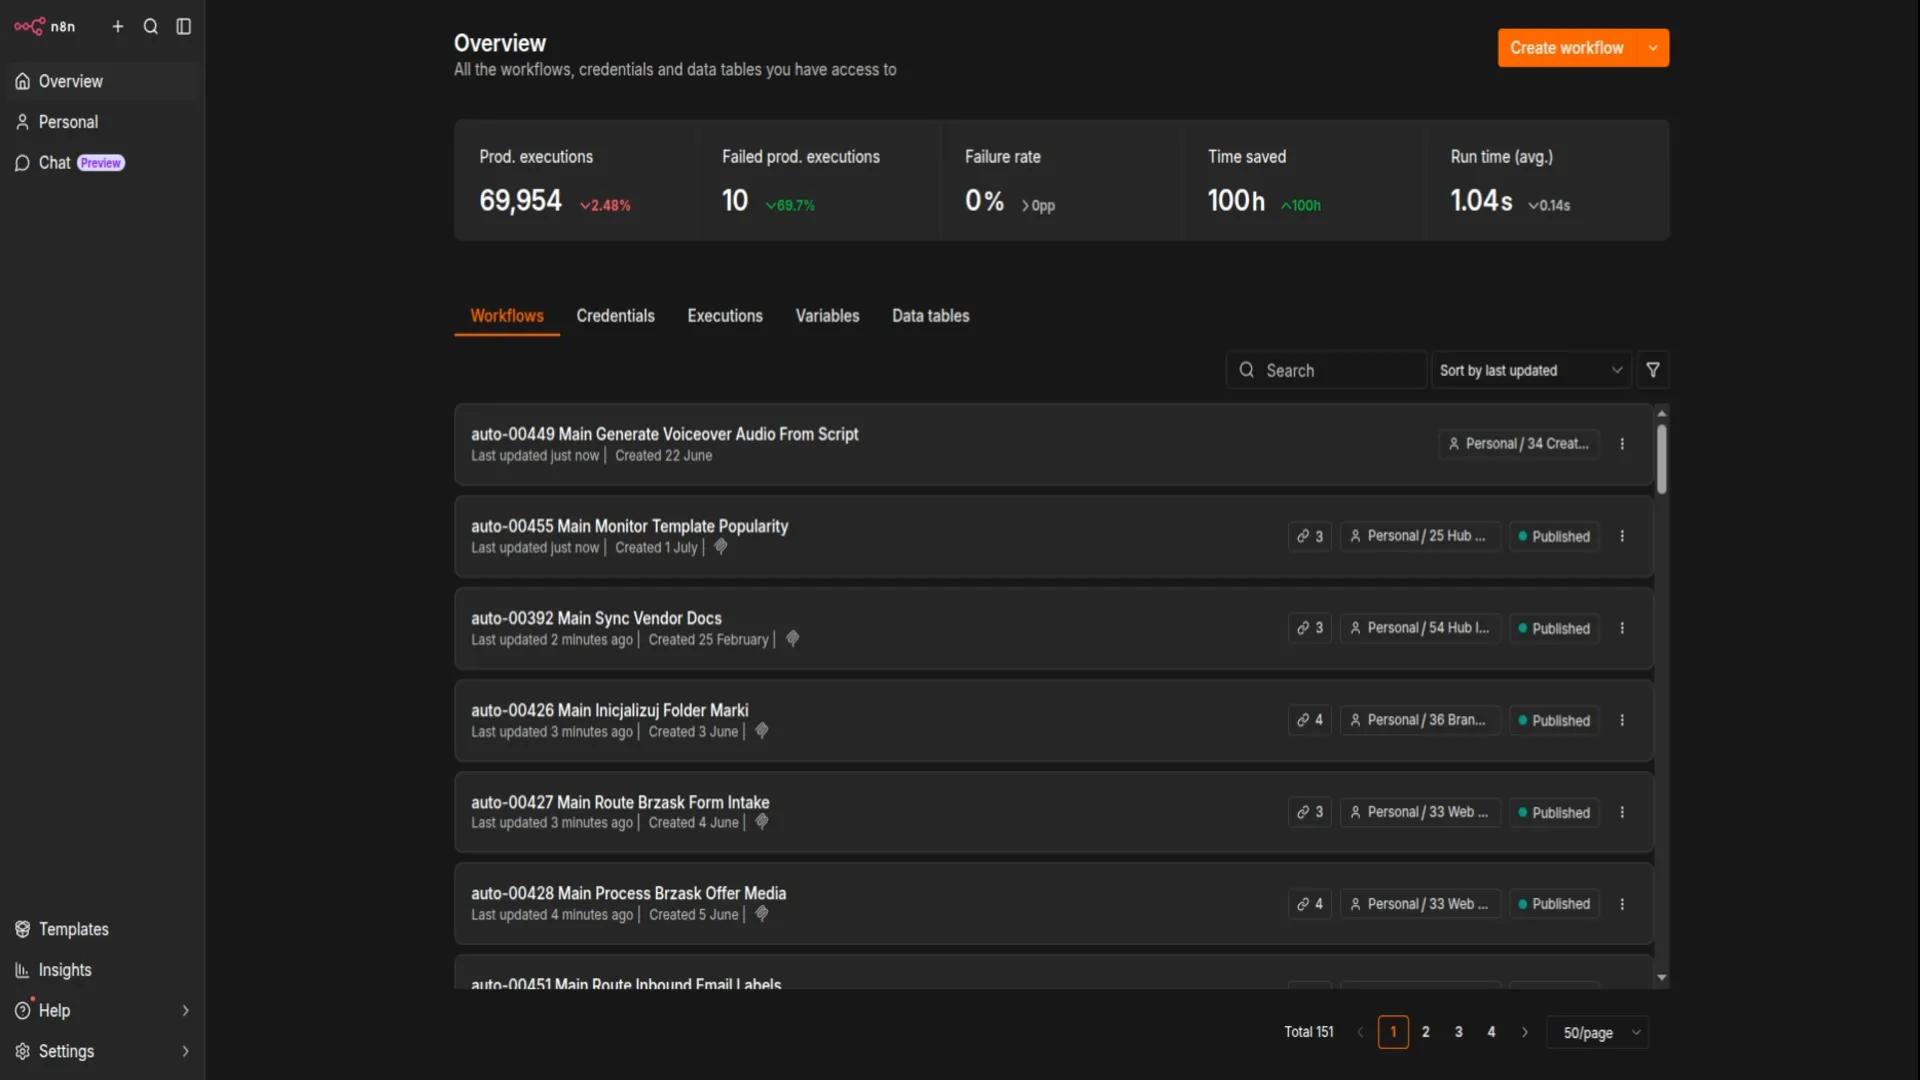The image size is (1920, 1080).
Task: Switch to the Credentials tab
Action: pos(615,316)
